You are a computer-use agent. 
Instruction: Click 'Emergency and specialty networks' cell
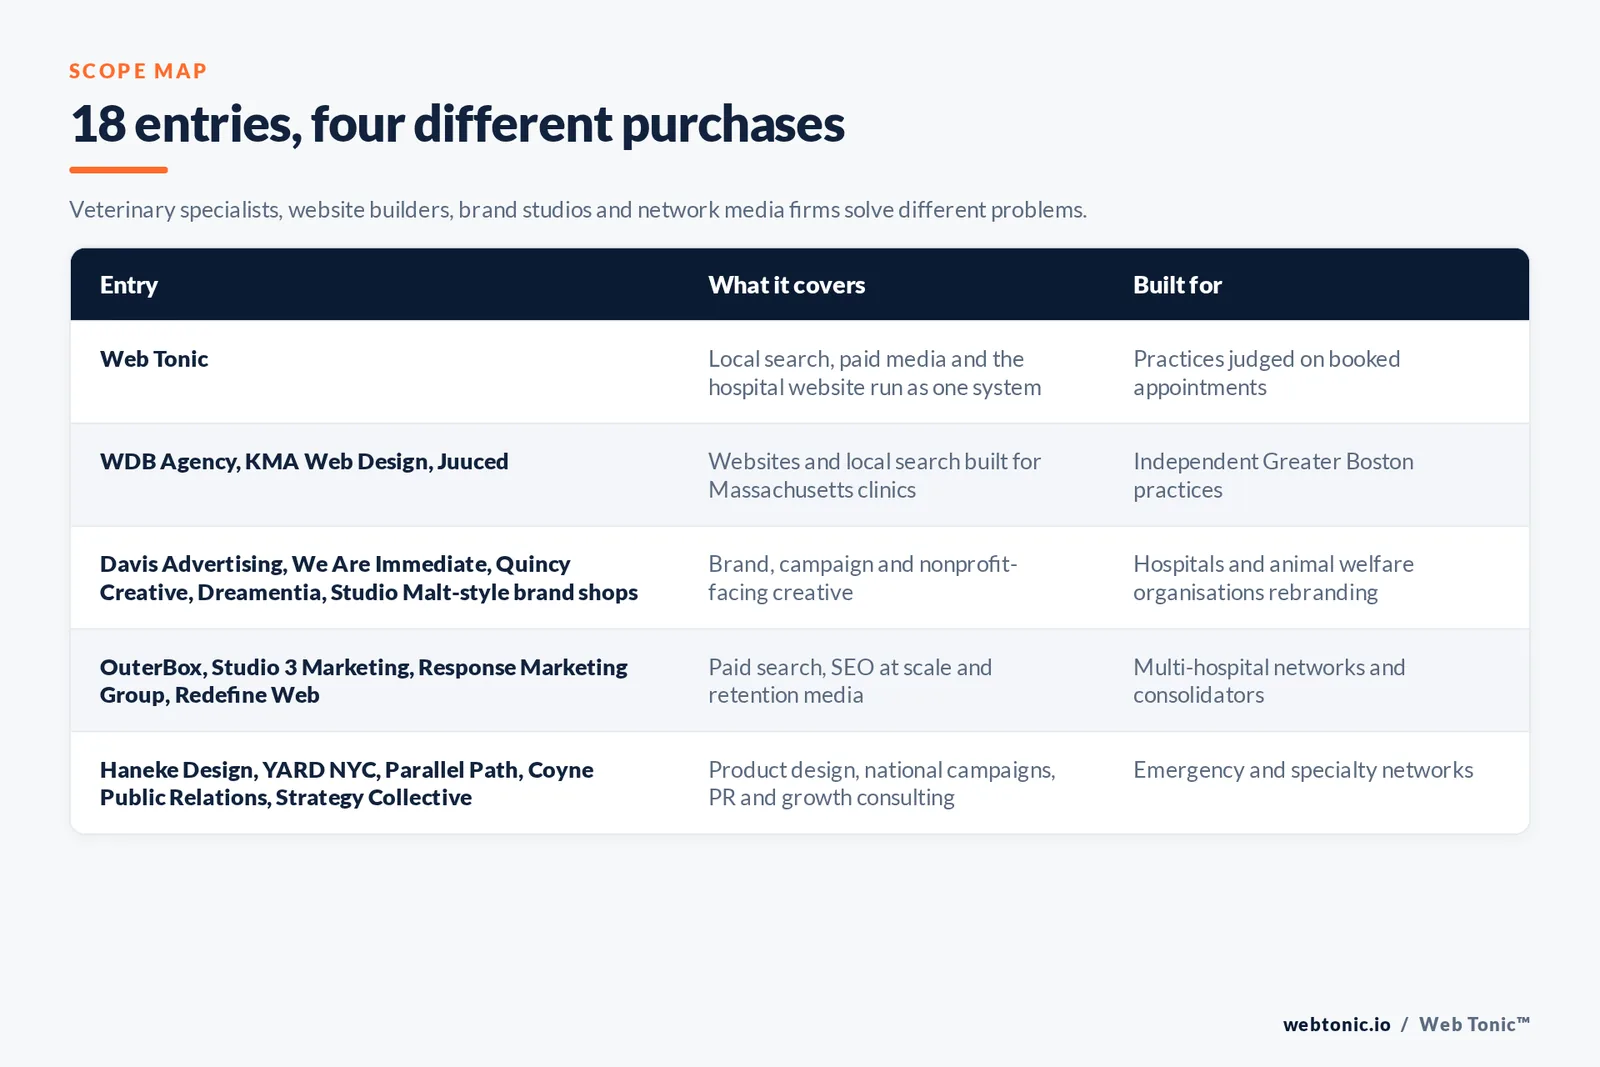[1303, 770]
